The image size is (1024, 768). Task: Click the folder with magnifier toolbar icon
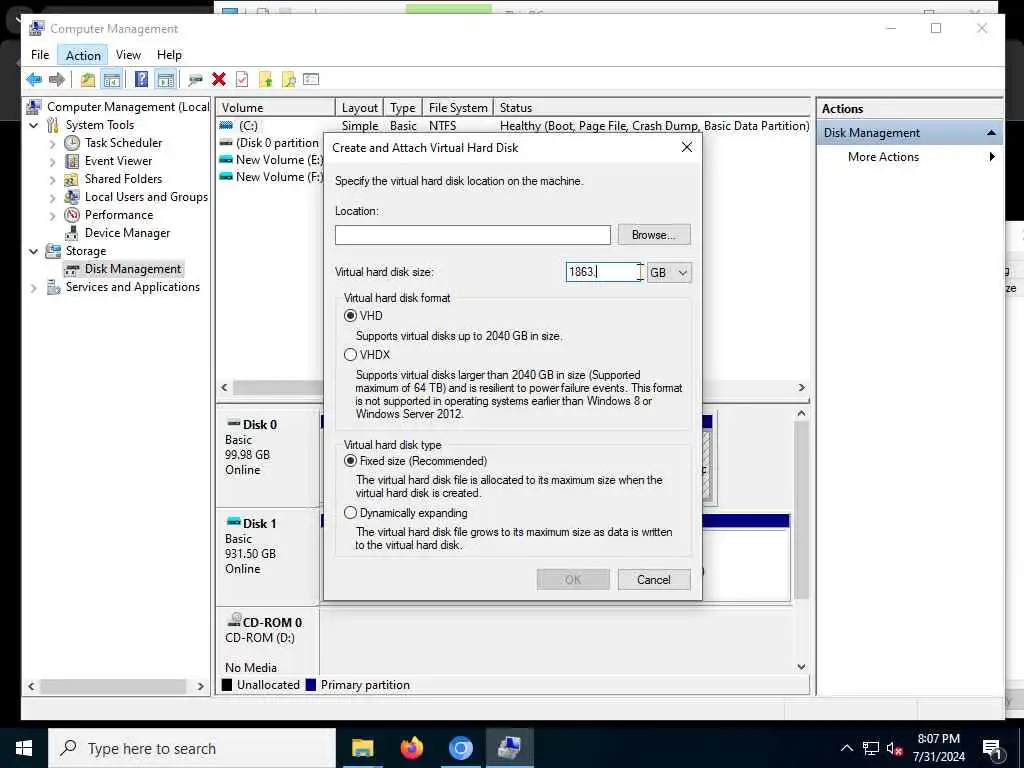[x=289, y=80]
